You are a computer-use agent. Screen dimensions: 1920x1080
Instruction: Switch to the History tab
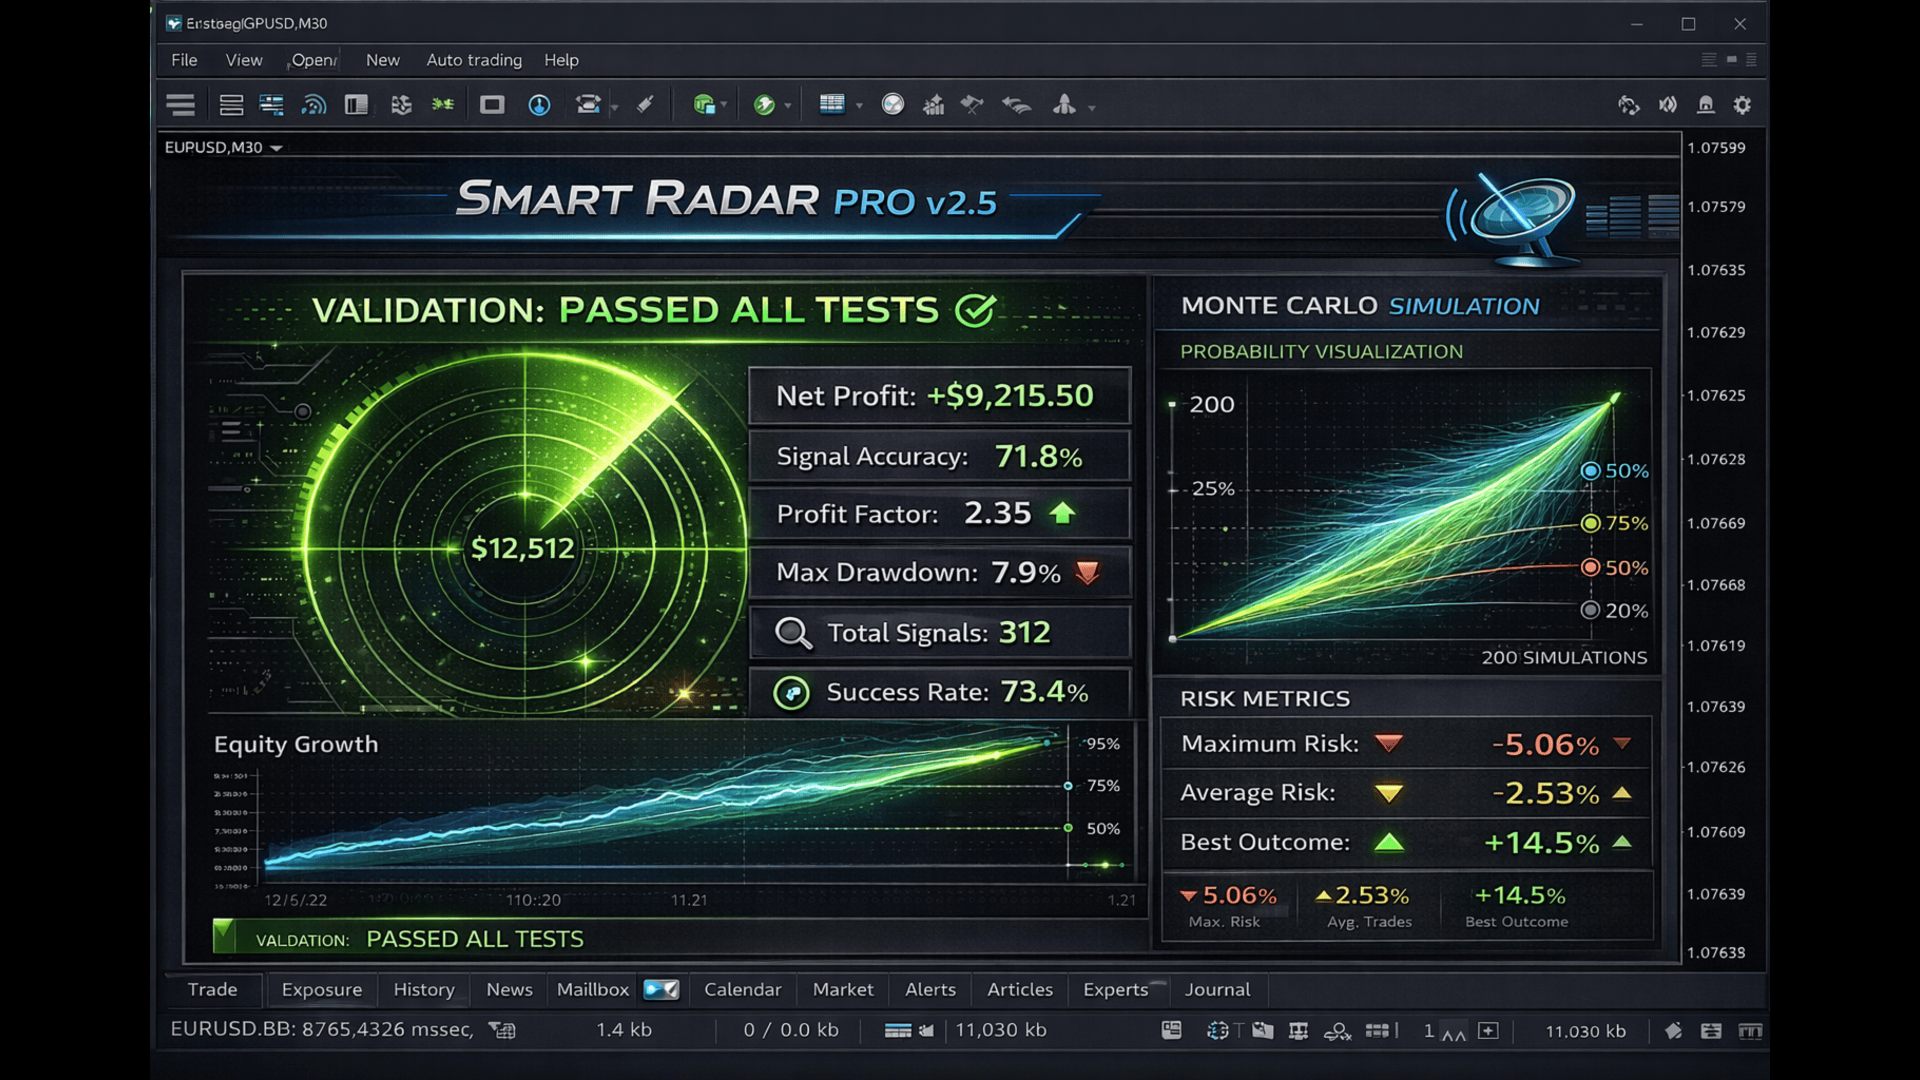click(423, 990)
